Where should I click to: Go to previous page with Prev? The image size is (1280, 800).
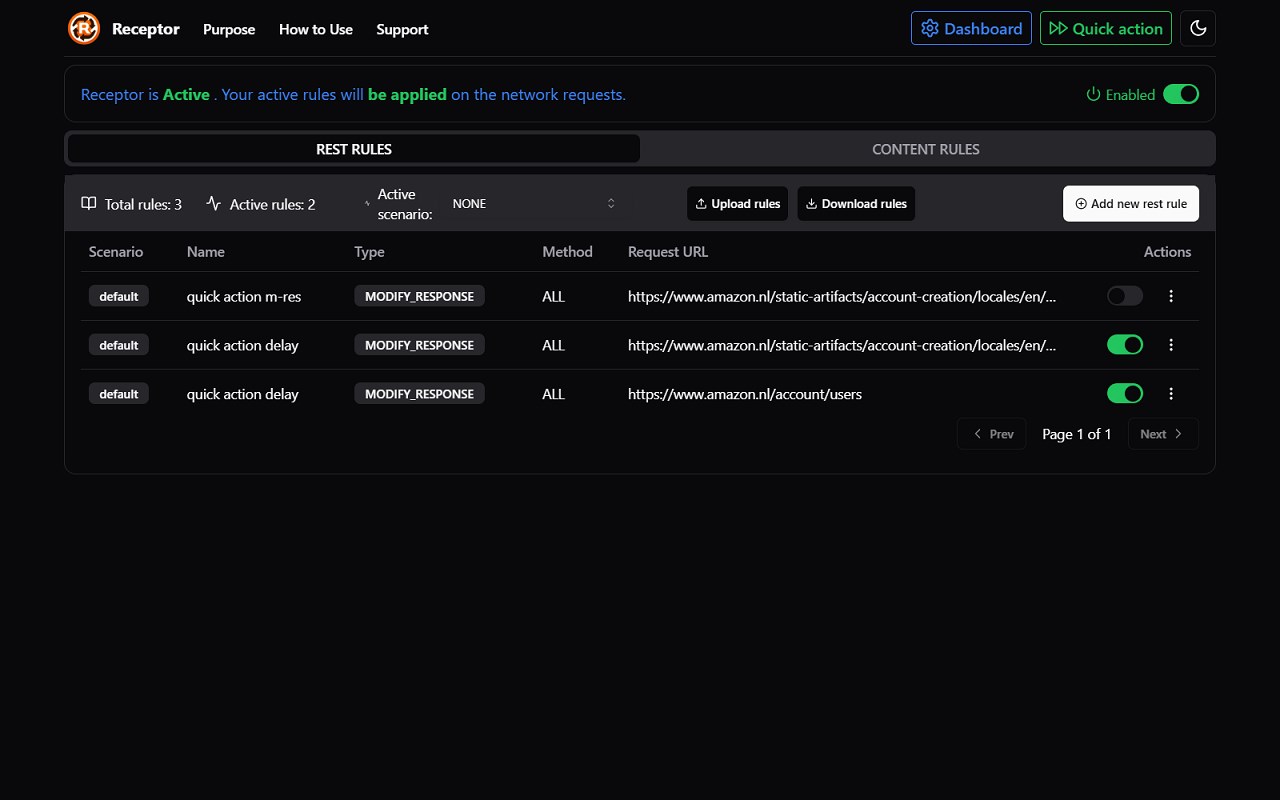coord(992,434)
